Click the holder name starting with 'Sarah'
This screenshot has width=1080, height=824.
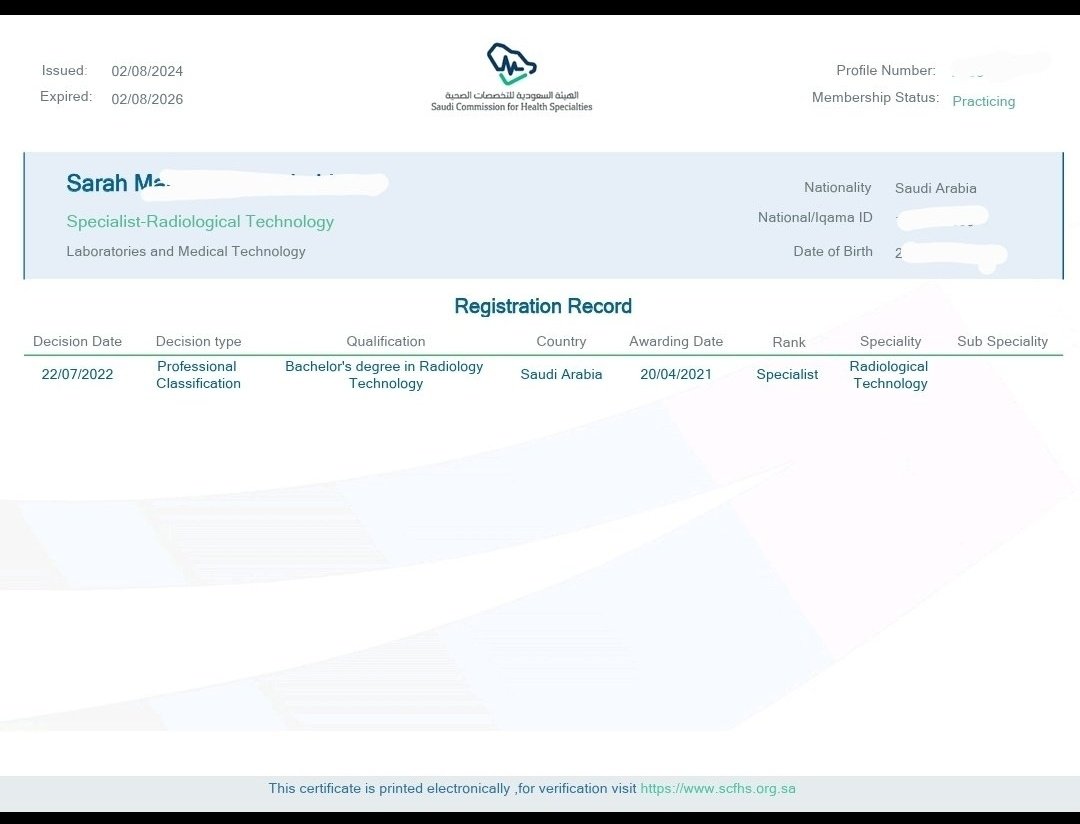coord(117,183)
